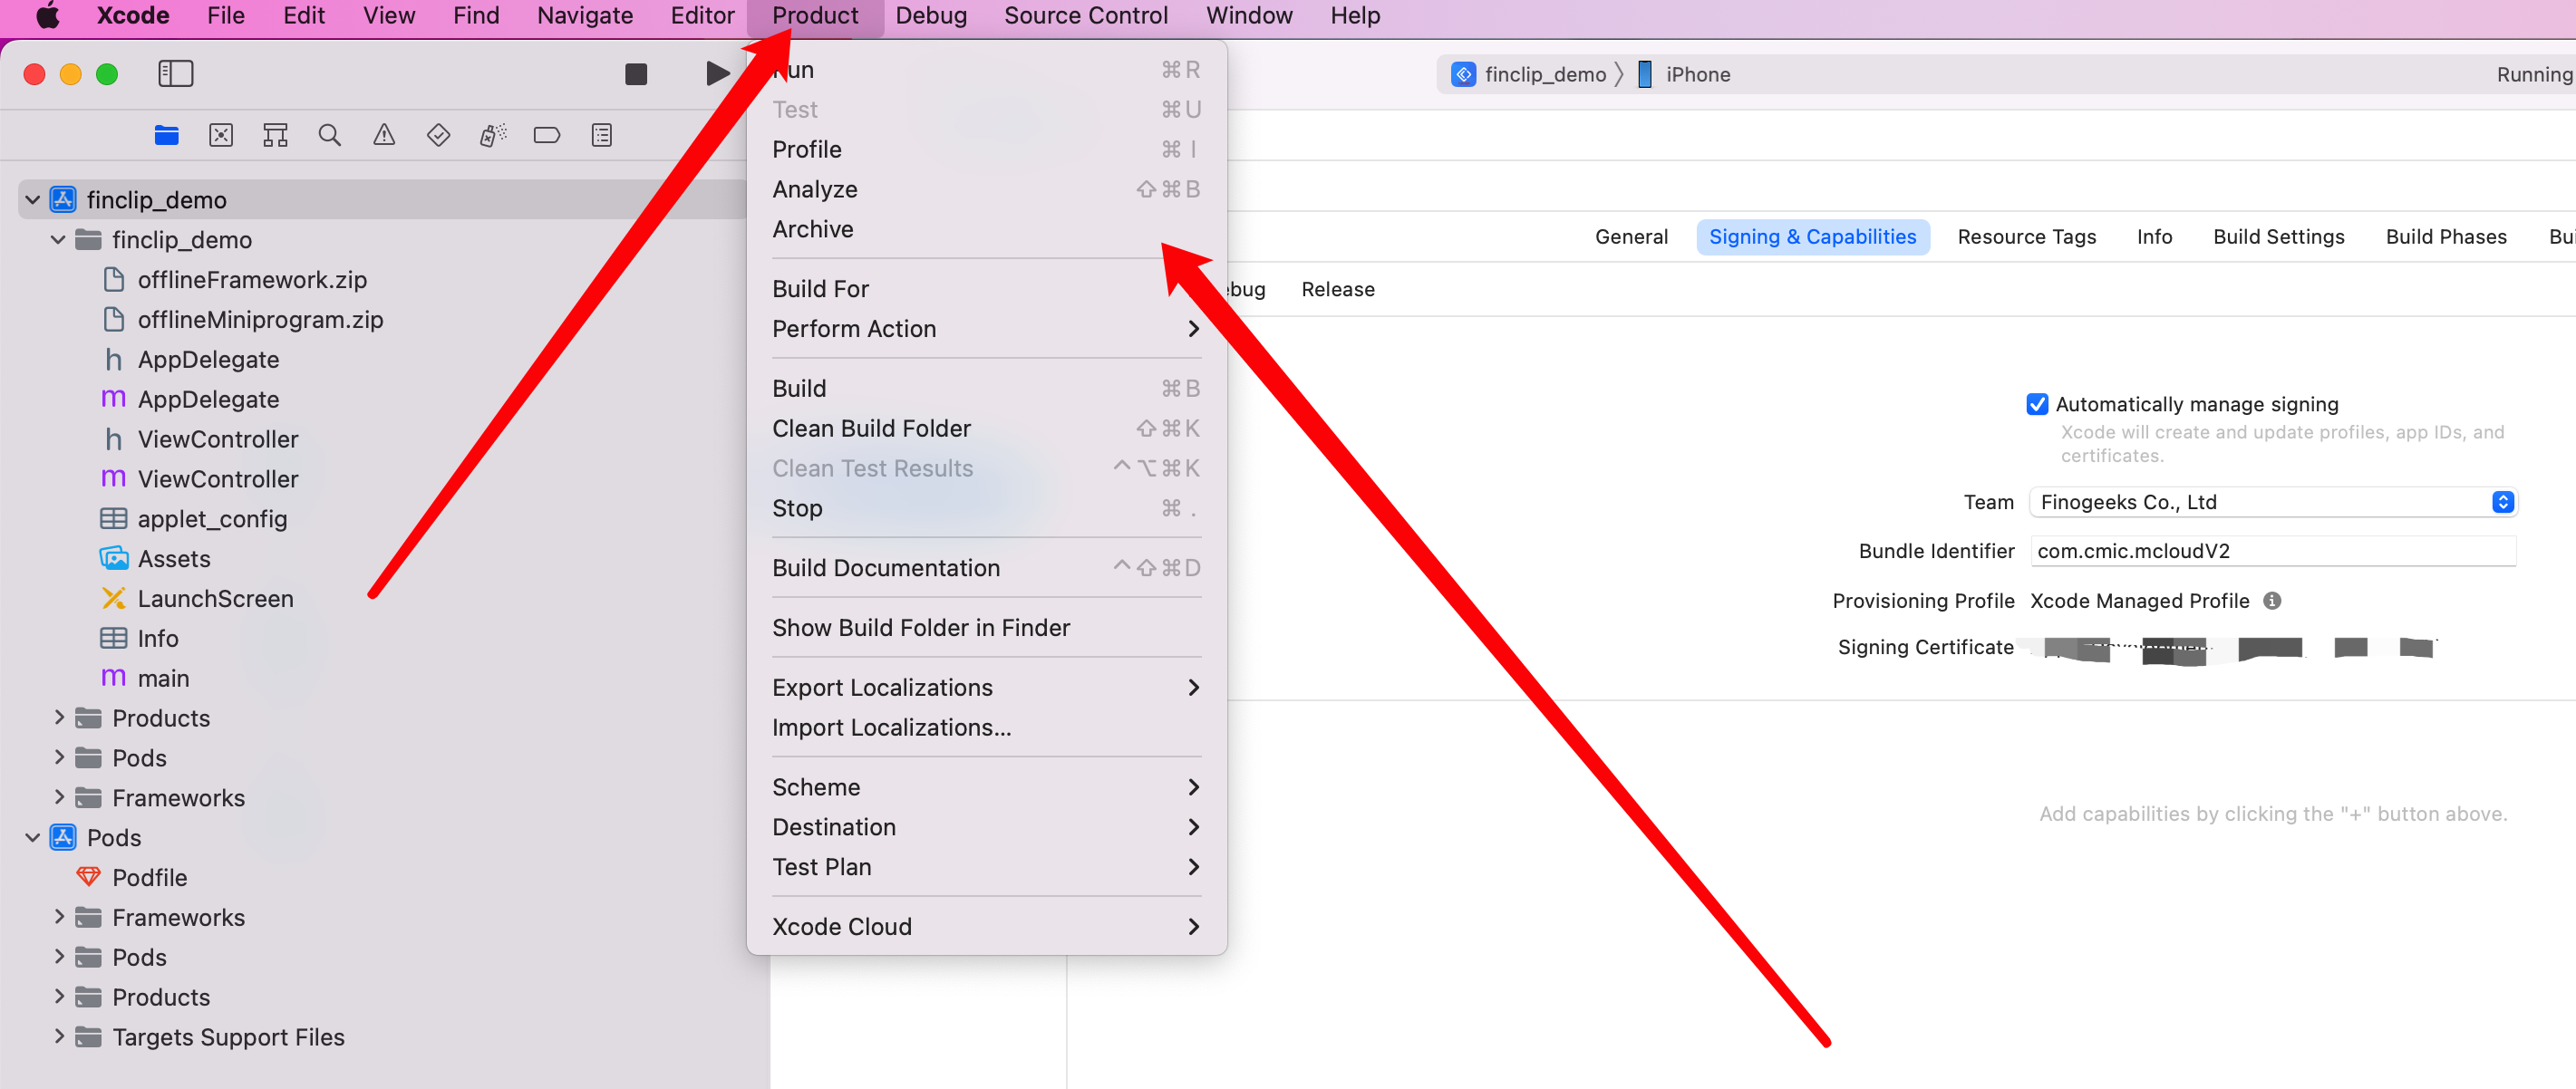The image size is (2576, 1089).
Task: Open the Team dropdown Finogeeks Co., Ltd
Action: (x=2271, y=502)
